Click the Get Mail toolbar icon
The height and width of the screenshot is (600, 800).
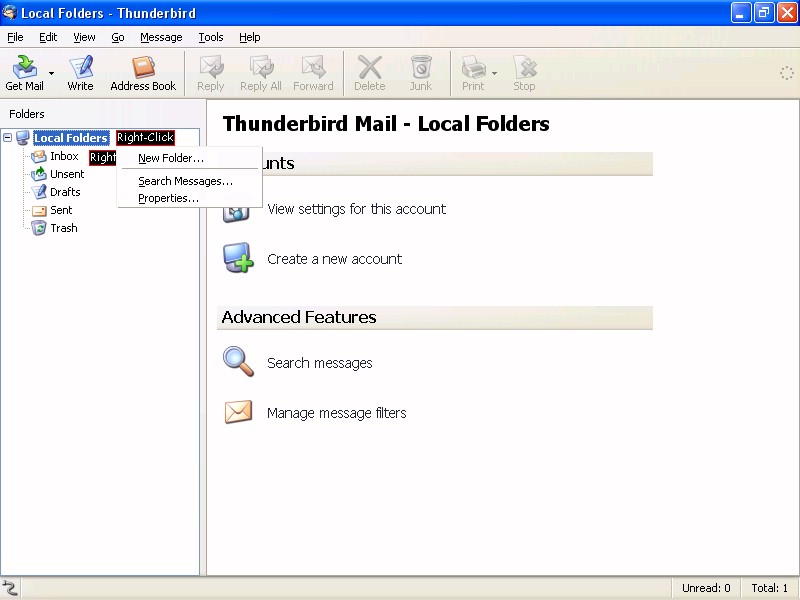pos(24,73)
